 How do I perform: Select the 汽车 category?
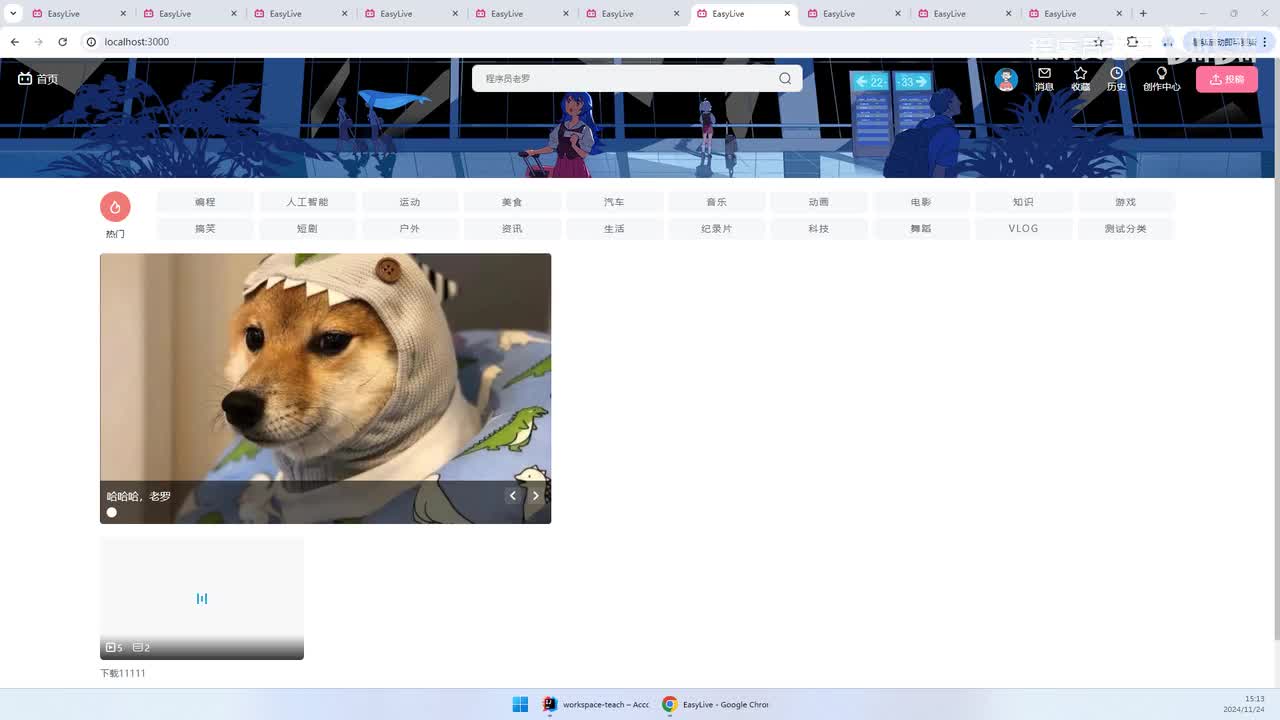[x=614, y=202]
